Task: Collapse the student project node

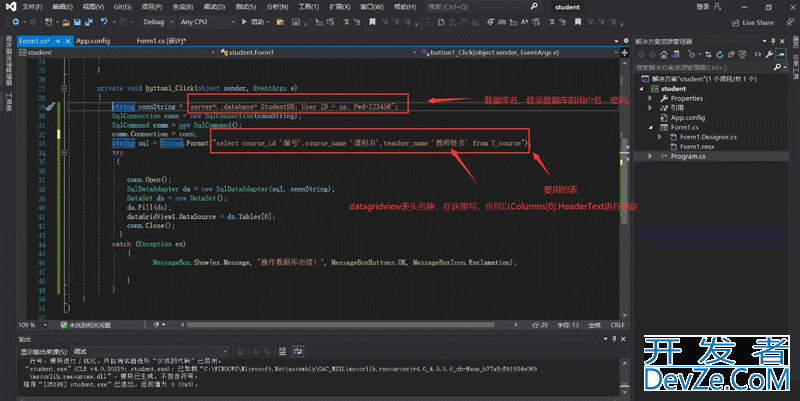Action: [x=641, y=88]
